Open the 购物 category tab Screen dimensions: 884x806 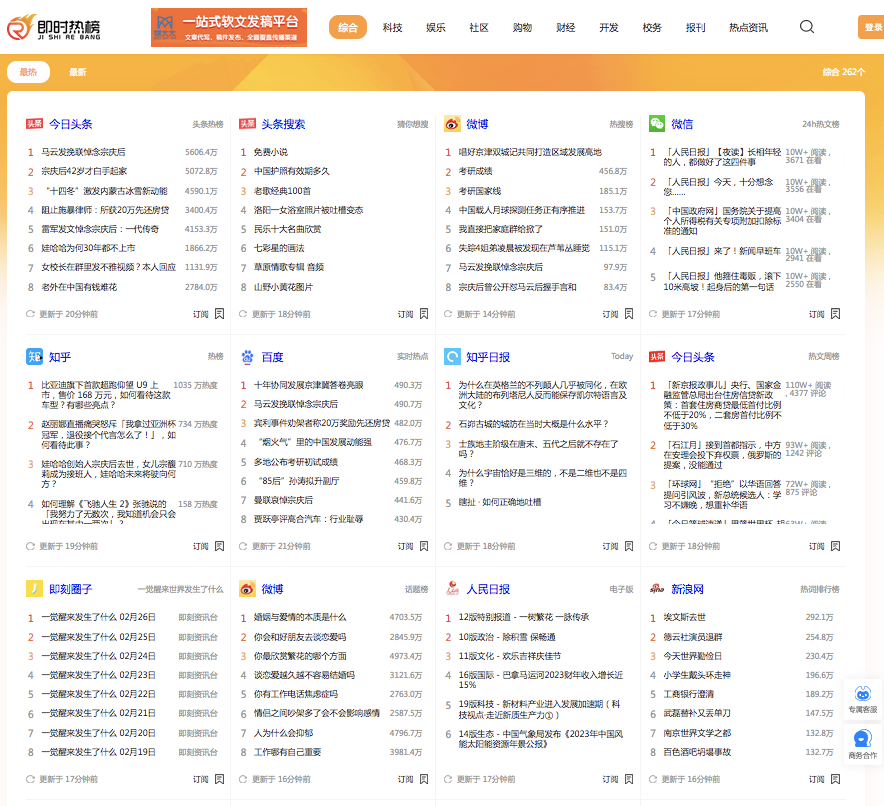coord(522,28)
